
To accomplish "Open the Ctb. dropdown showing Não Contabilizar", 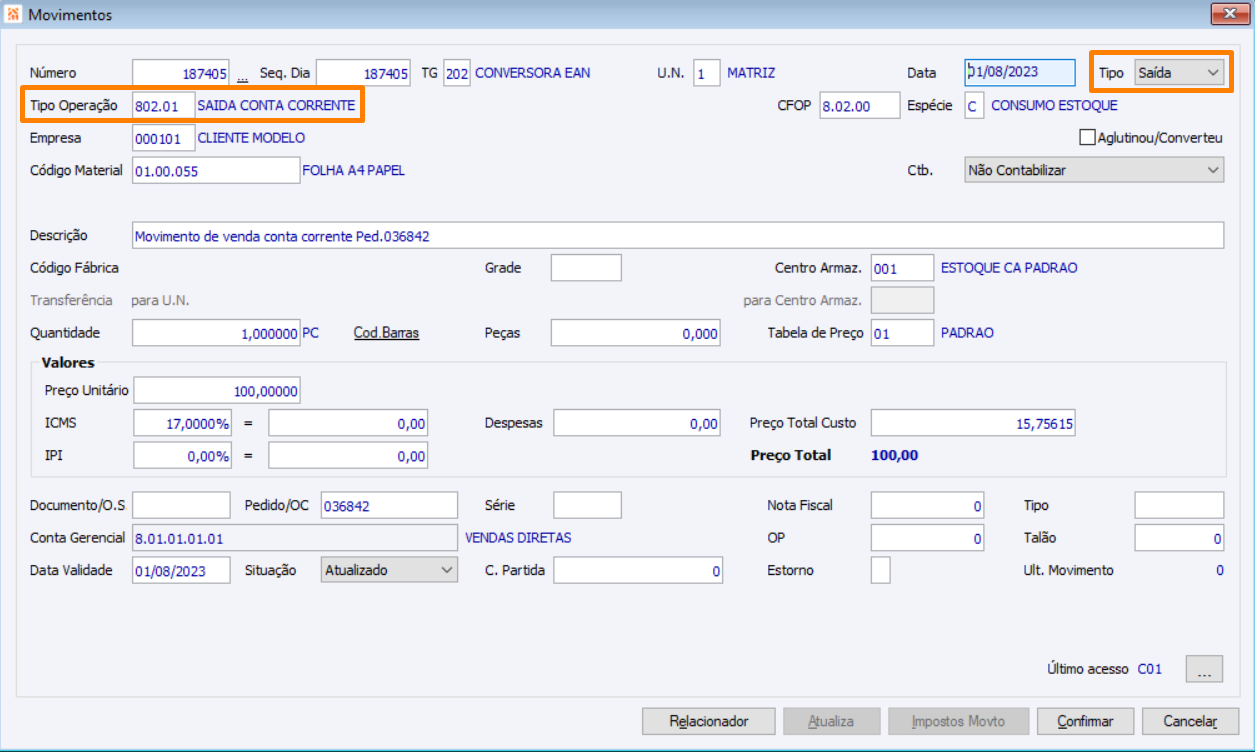I will click(1094, 170).
